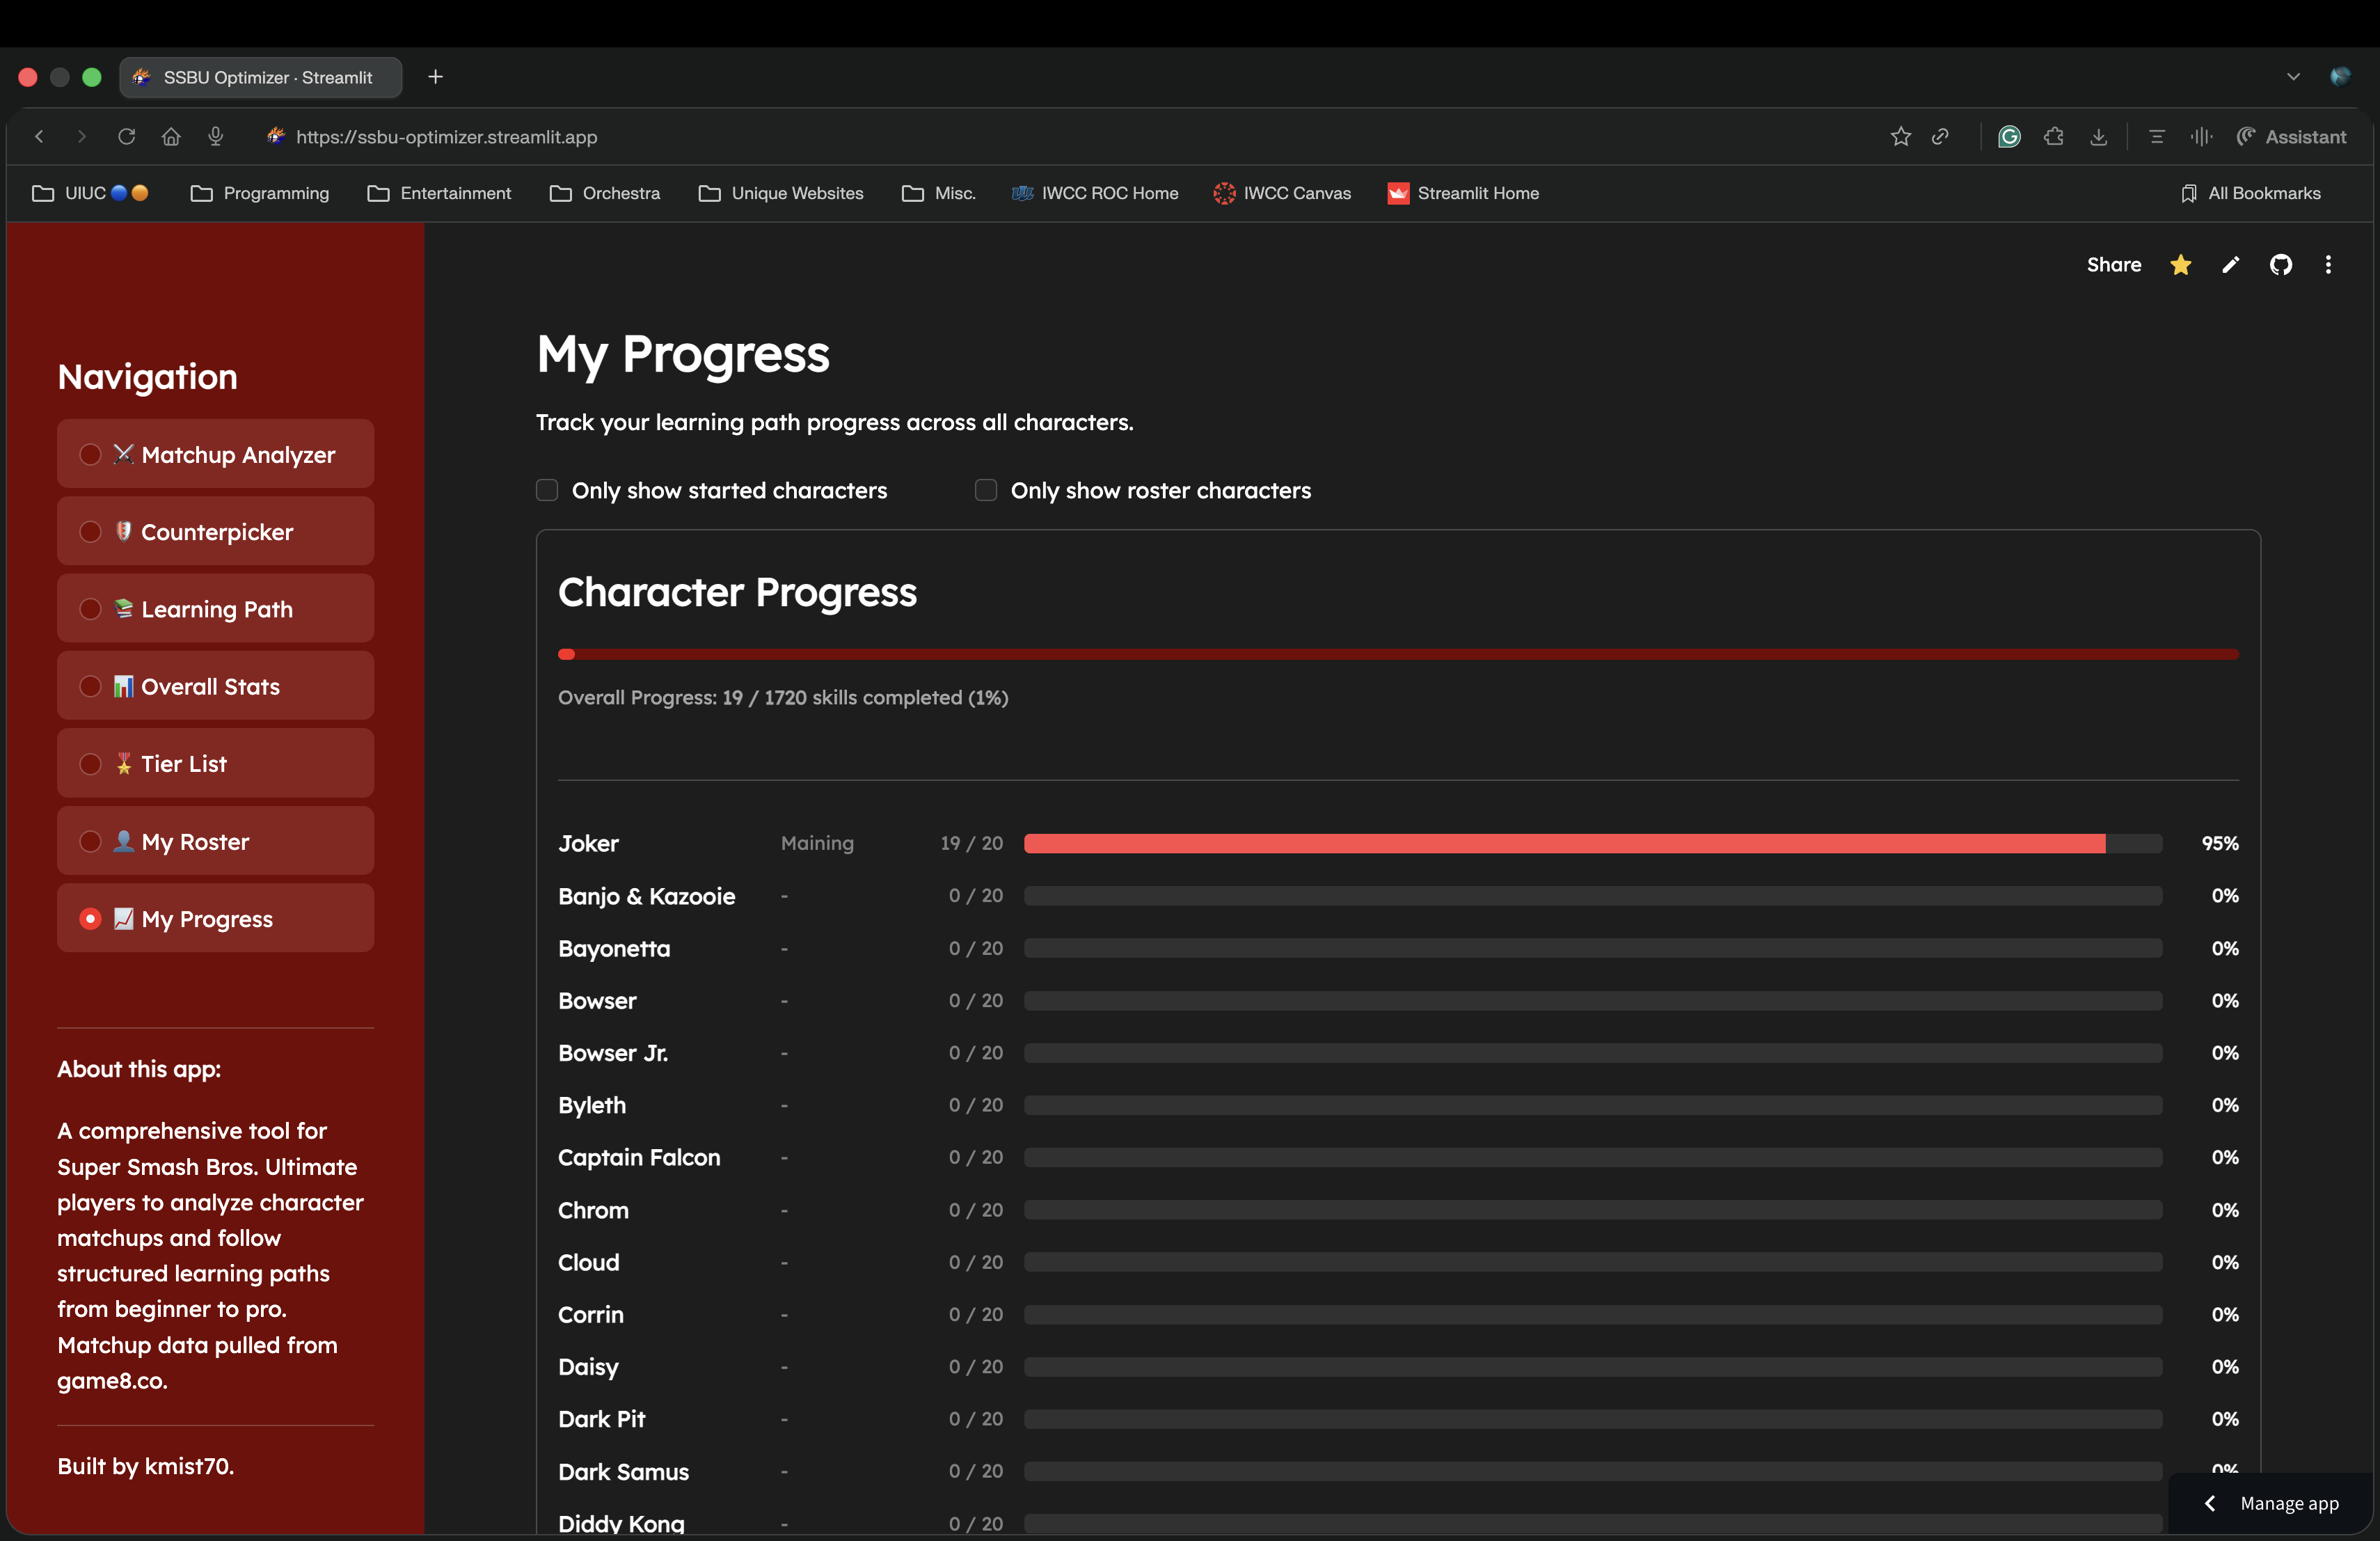Open the Misc. bookmarks folder

tap(938, 193)
